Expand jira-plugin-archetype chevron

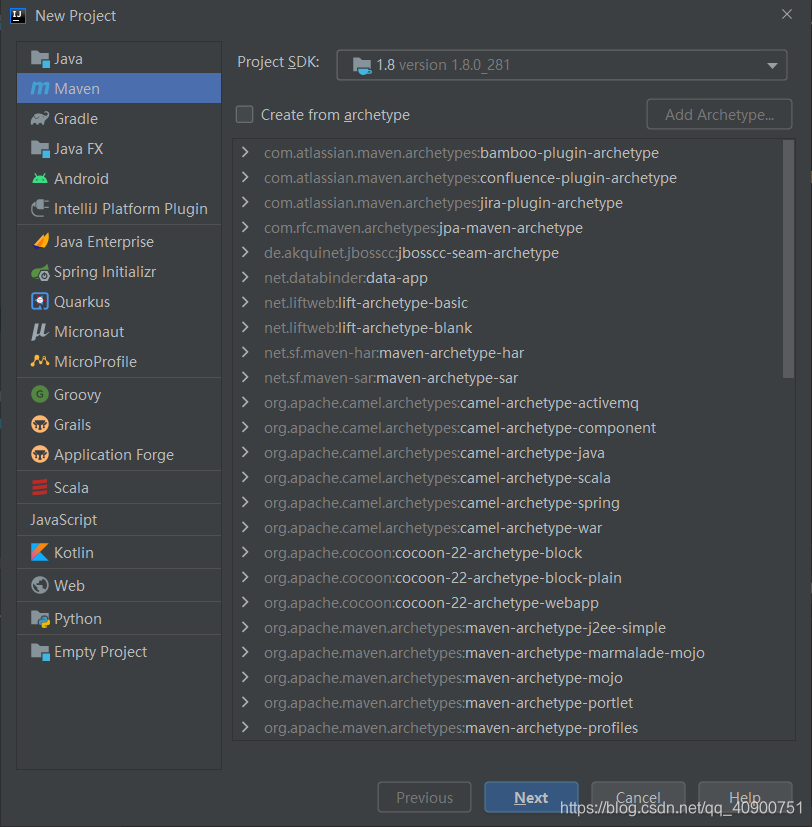(245, 203)
